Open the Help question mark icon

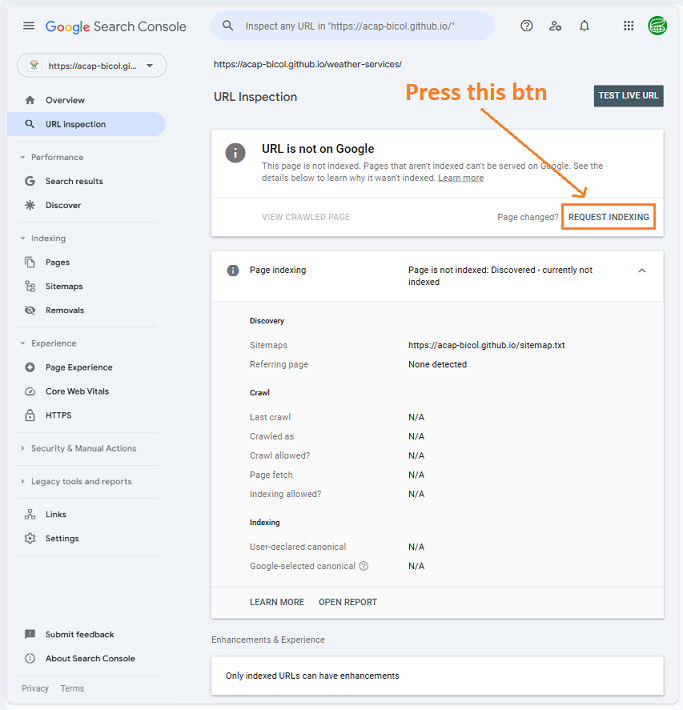click(526, 26)
